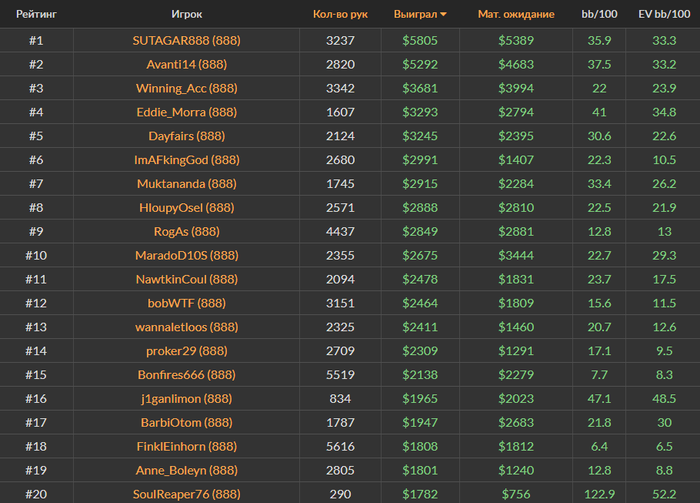This screenshot has height=503, width=700.
Task: Open MaradoD10S (888) player link
Action: [186, 256]
